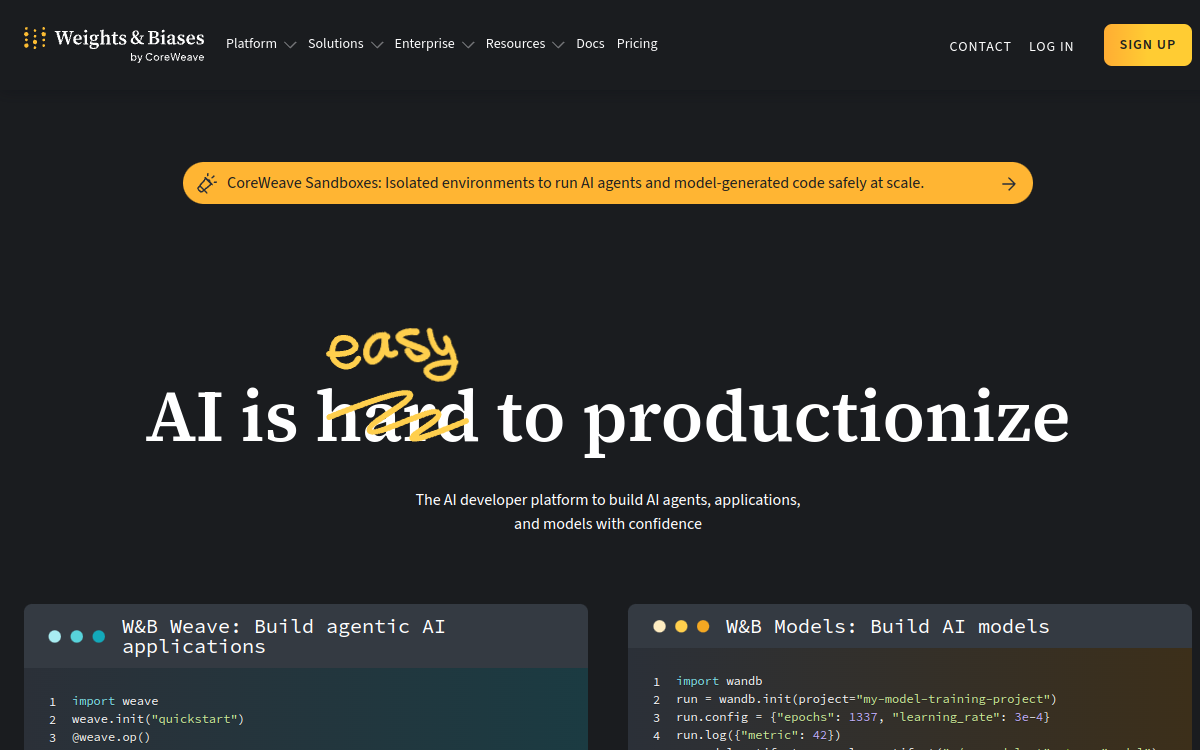The image size is (1200, 750).
Task: Go to the Pricing page
Action: click(637, 44)
